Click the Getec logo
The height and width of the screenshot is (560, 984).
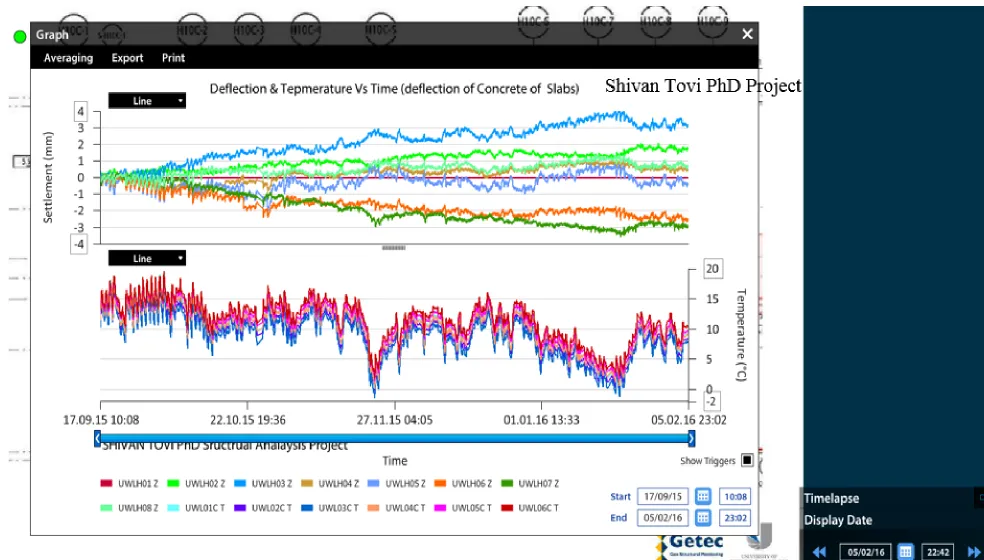tap(690, 544)
